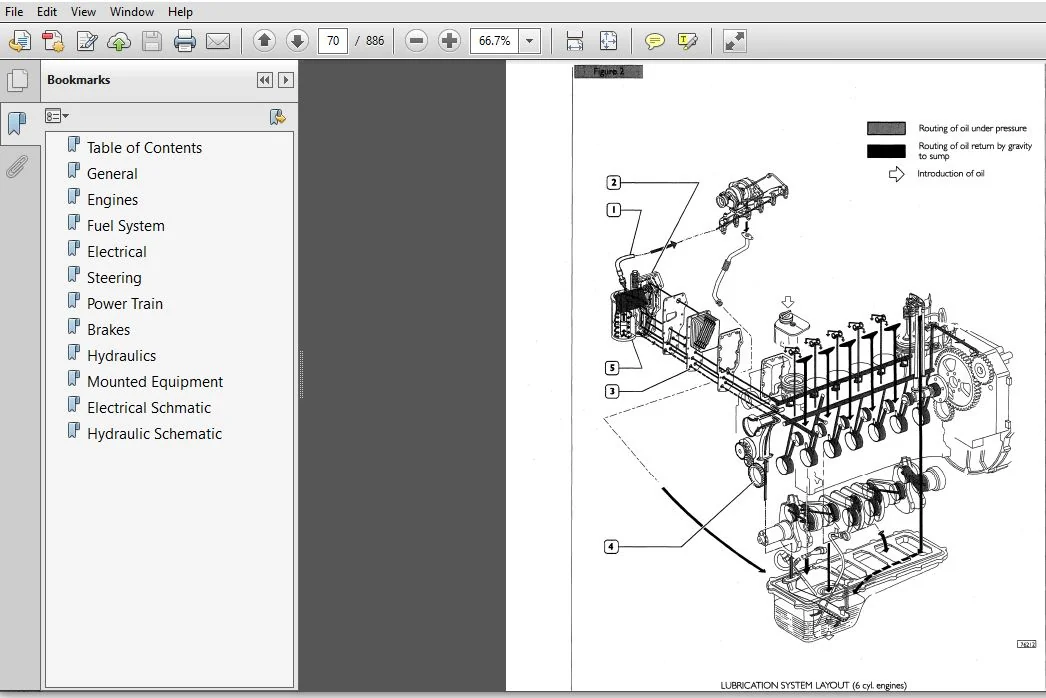This screenshot has height=698, width=1046.
Task: Add a sticky note comment
Action: pos(654,41)
